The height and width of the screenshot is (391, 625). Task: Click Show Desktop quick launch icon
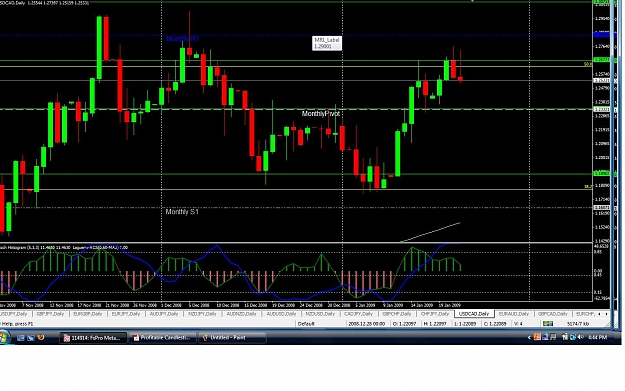[x=21, y=338]
